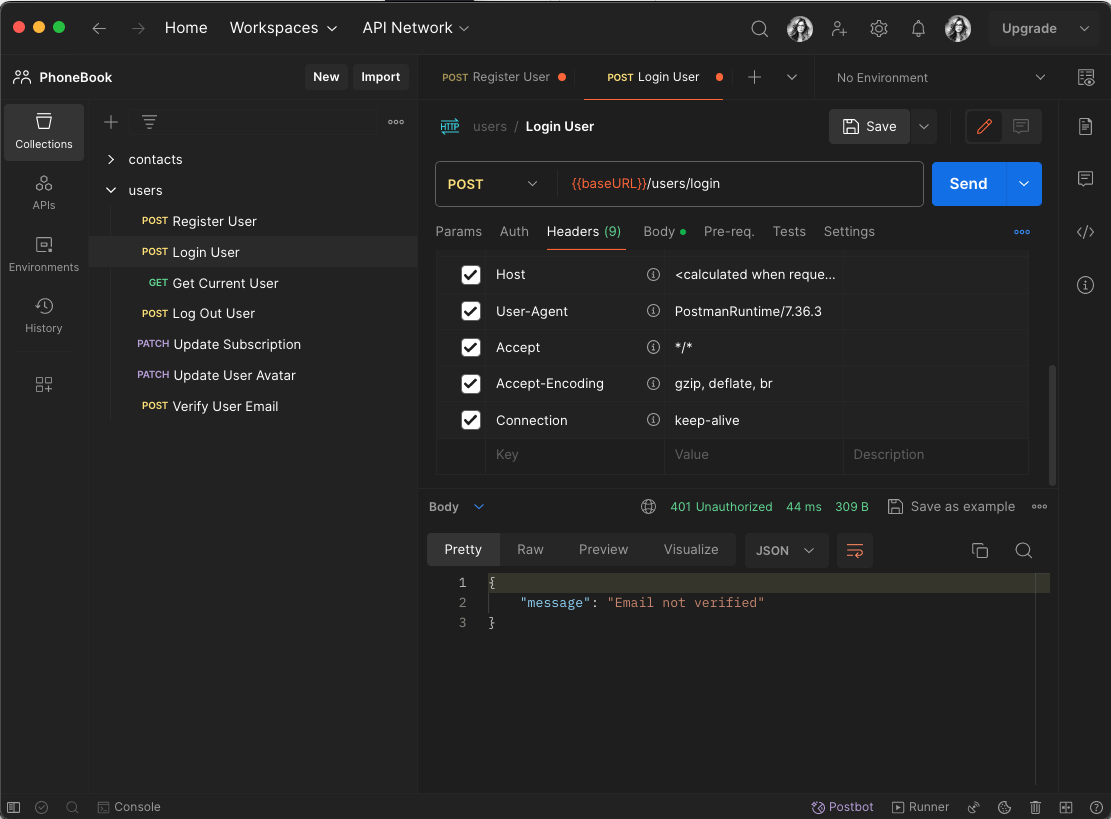Click the Import button
The height and width of the screenshot is (819, 1111).
(x=380, y=77)
